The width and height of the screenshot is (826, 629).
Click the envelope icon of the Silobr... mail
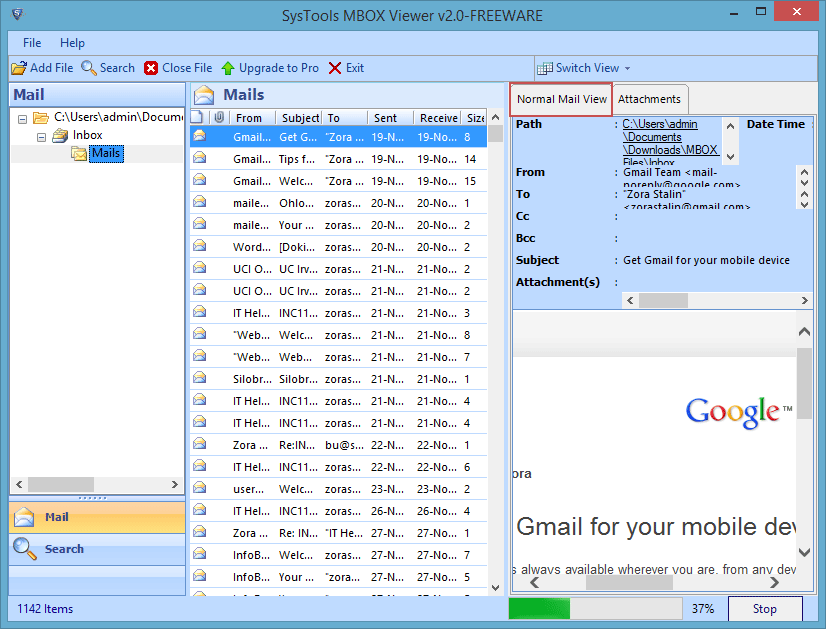tap(200, 378)
